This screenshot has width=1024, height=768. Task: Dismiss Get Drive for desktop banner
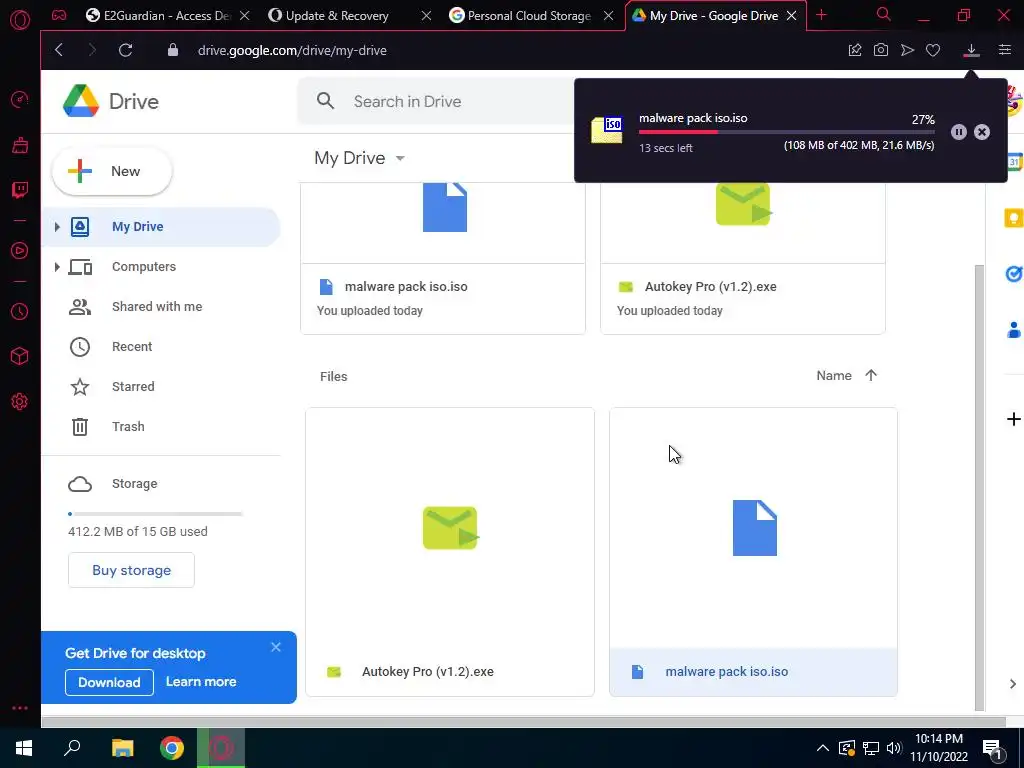(276, 647)
